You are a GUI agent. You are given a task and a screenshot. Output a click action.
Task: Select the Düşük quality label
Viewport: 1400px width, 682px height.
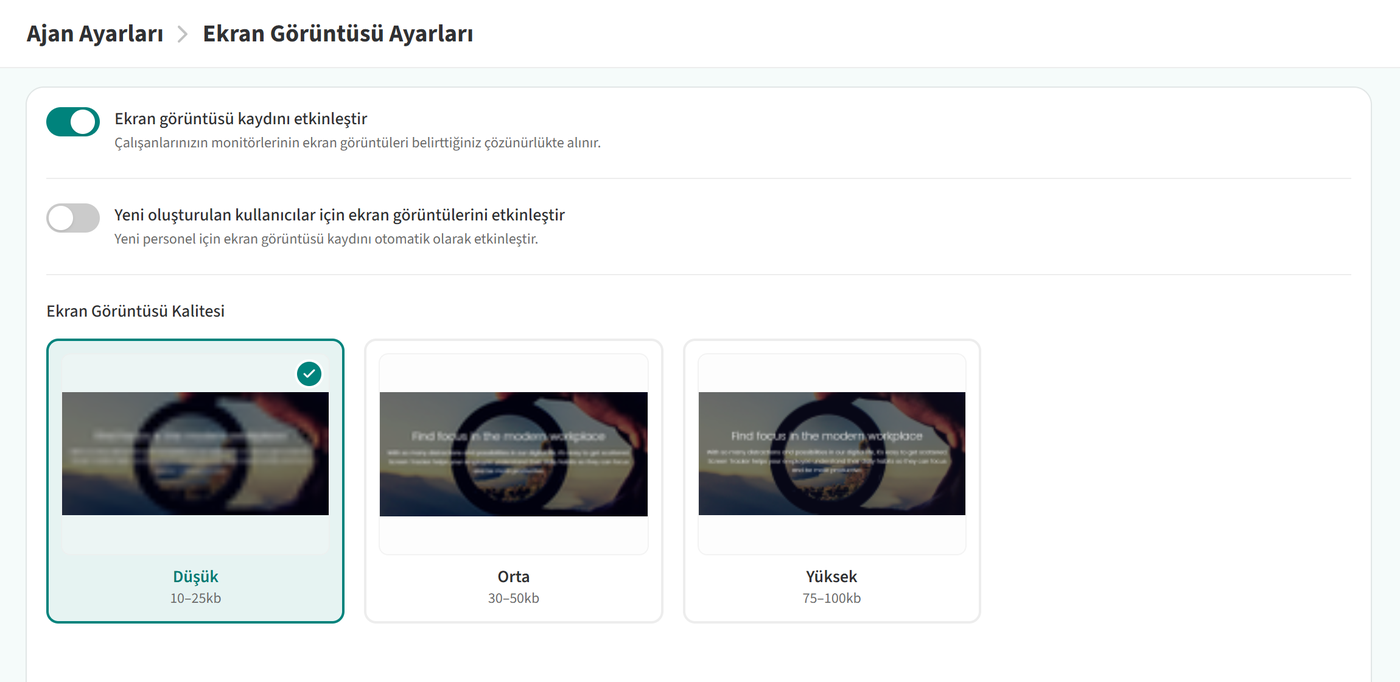(x=195, y=577)
